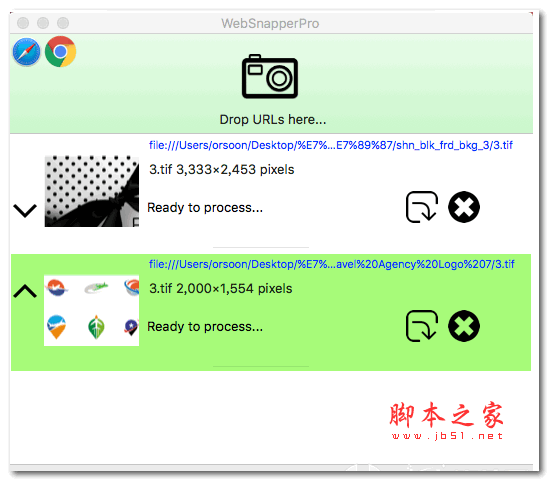Collapse the 2,000×1,554 item with up chevron

(25, 291)
